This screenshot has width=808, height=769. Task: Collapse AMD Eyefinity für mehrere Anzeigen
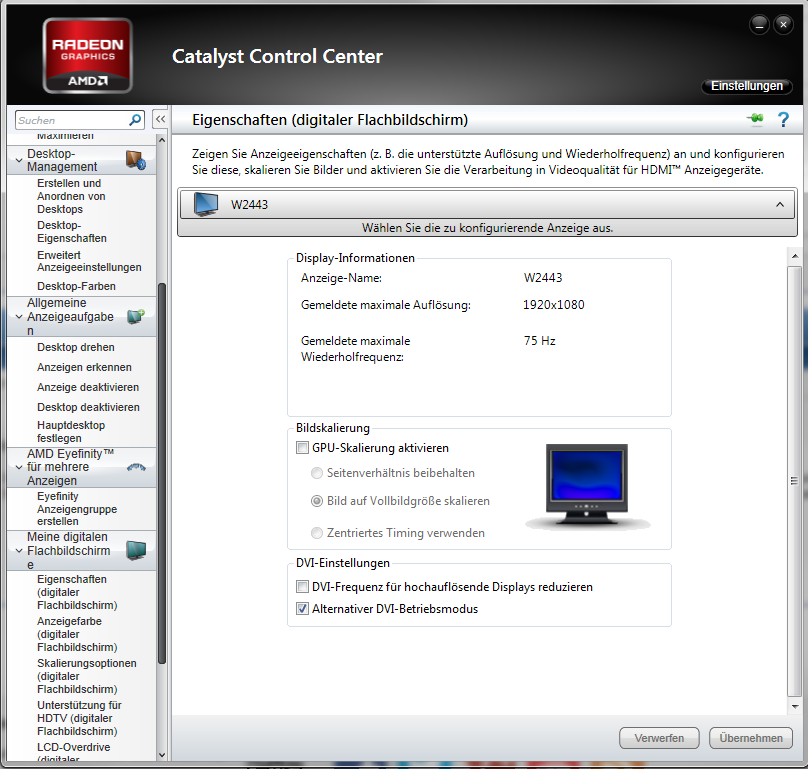click(19, 467)
